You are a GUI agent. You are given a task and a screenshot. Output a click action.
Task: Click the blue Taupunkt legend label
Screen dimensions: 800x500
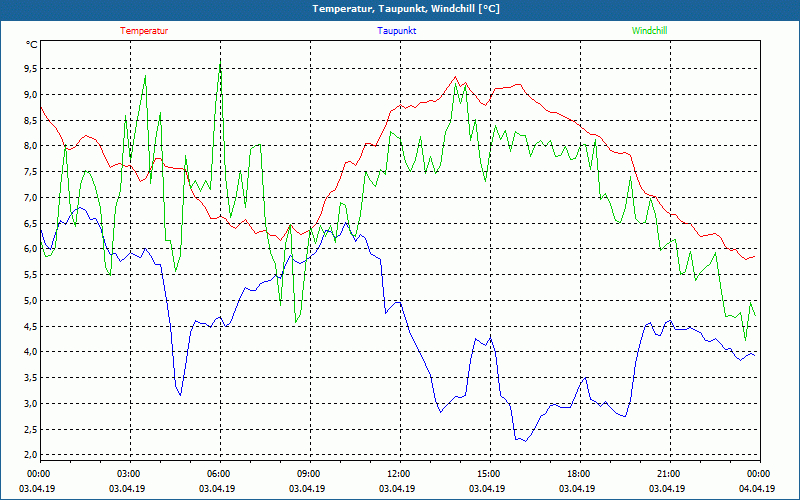tap(397, 31)
